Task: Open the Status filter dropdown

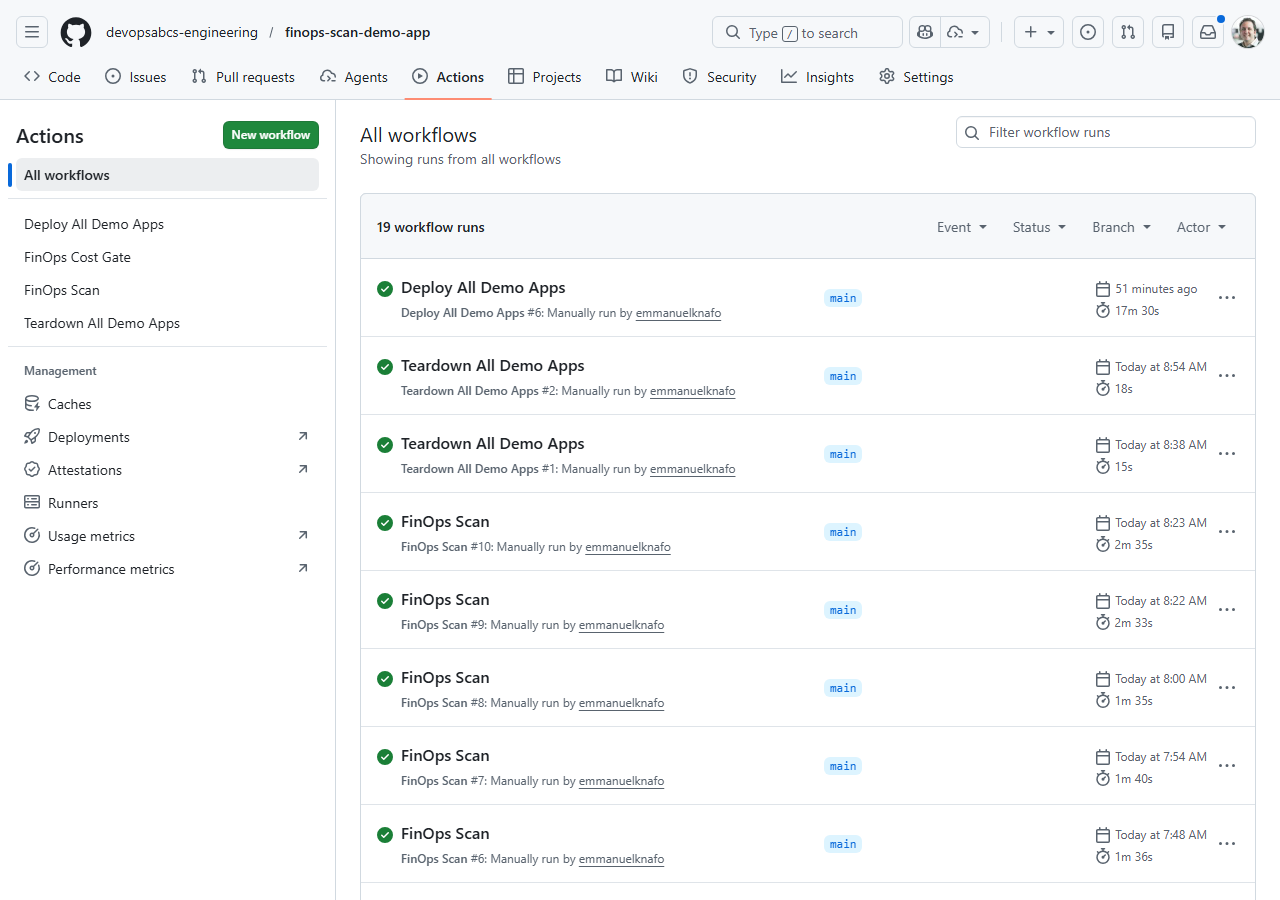Action: point(1038,227)
